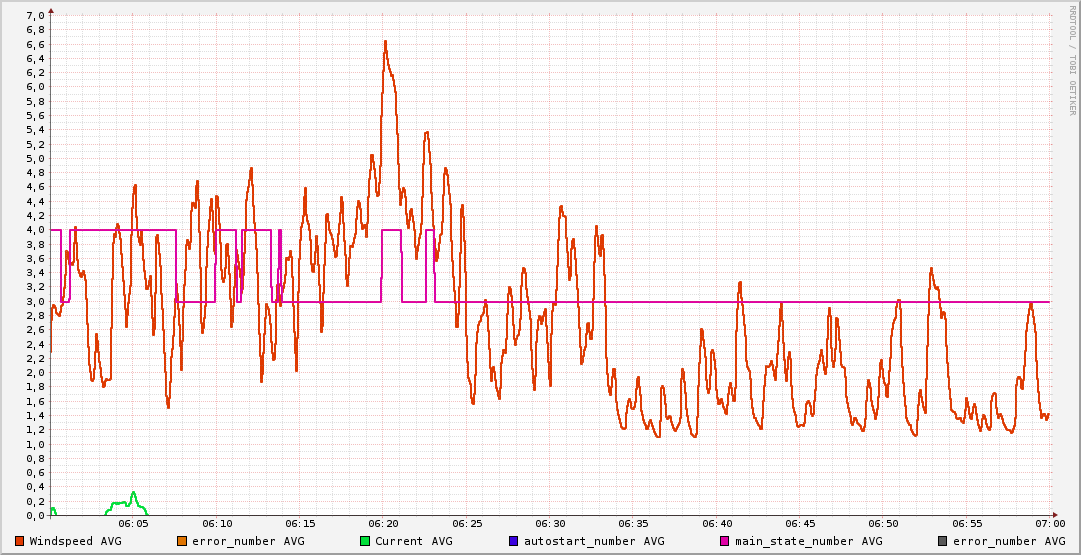Click the 06:20 time axis label
The height and width of the screenshot is (555, 1081).
384,523
